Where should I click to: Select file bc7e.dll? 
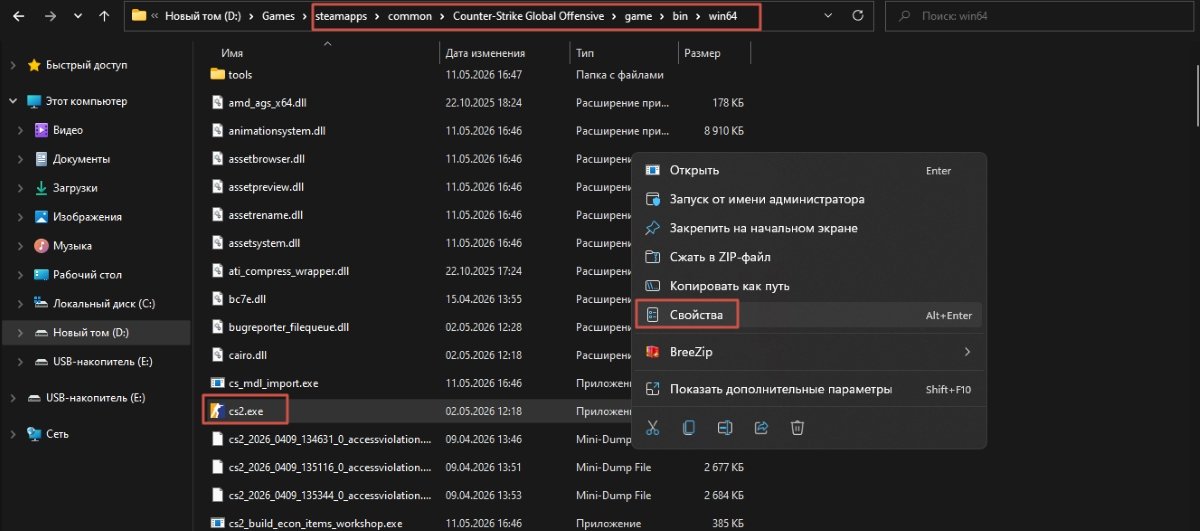coord(249,298)
